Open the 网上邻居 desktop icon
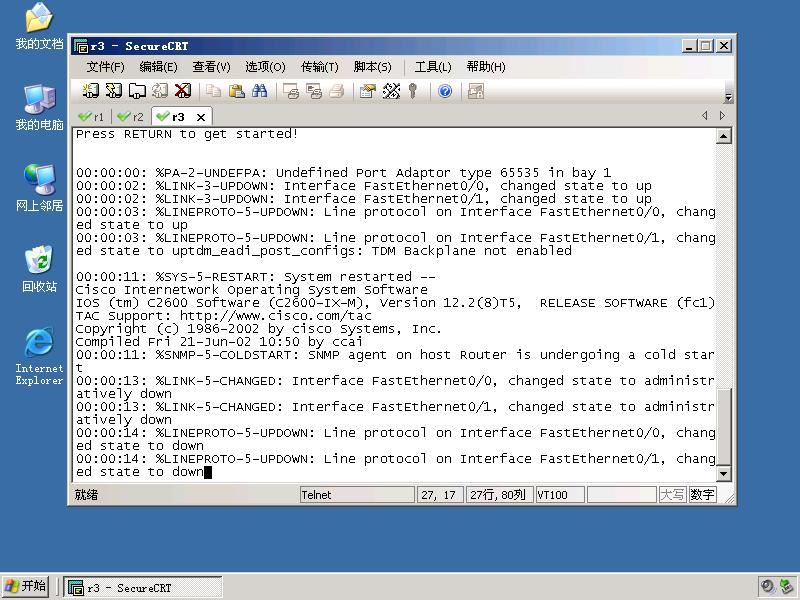800x600 pixels. point(39,188)
